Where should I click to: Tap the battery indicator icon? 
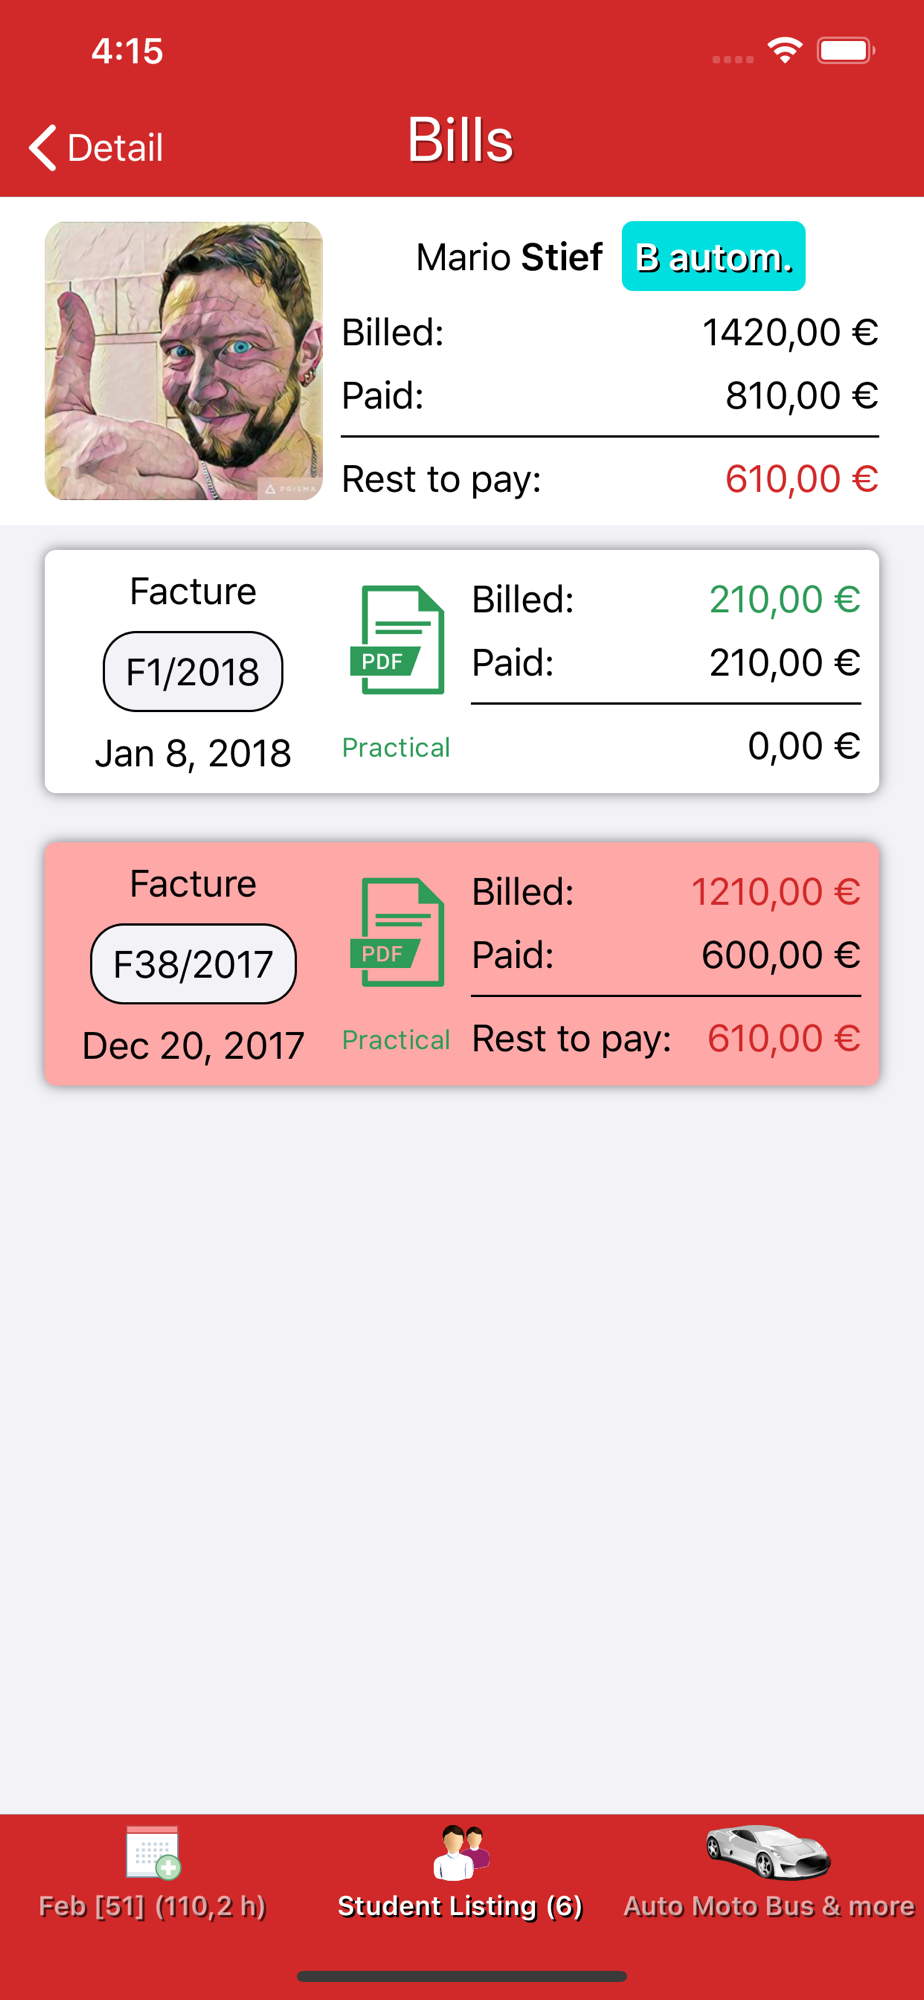point(846,50)
